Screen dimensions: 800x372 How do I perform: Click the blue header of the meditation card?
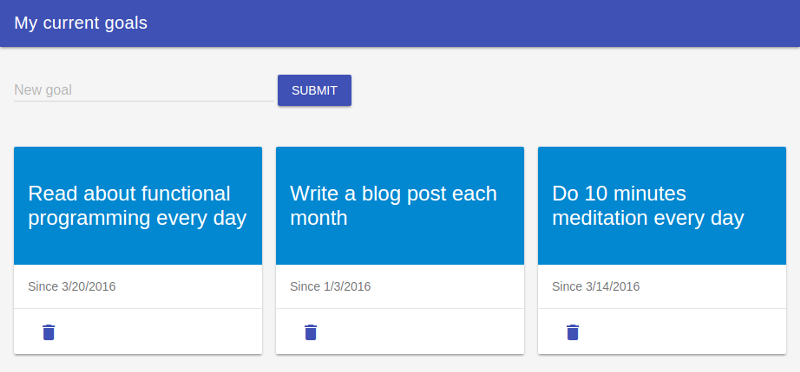[662, 206]
